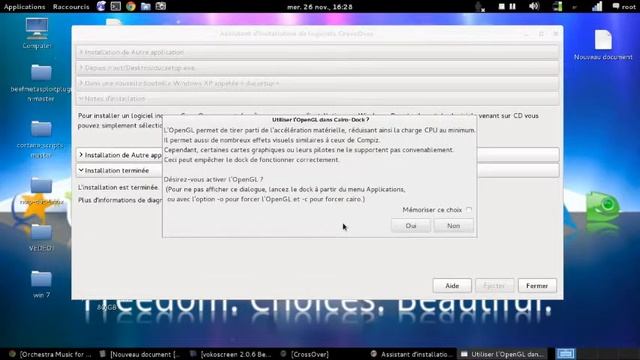Click the muted microphone tray icon
The height and width of the screenshot is (360, 640).
click(x=480, y=7)
